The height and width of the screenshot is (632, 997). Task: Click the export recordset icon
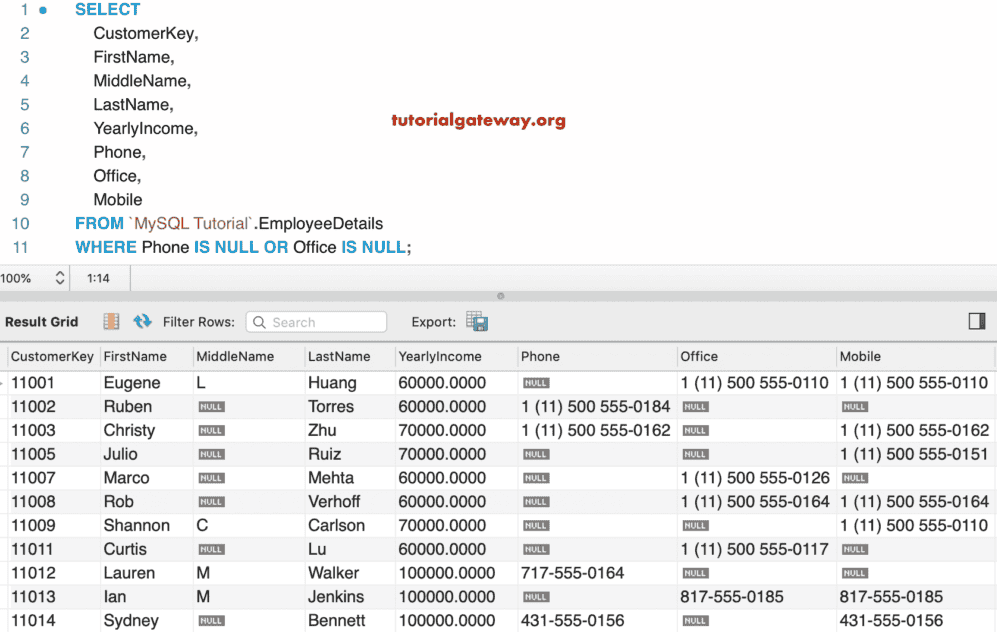[x=477, y=321]
